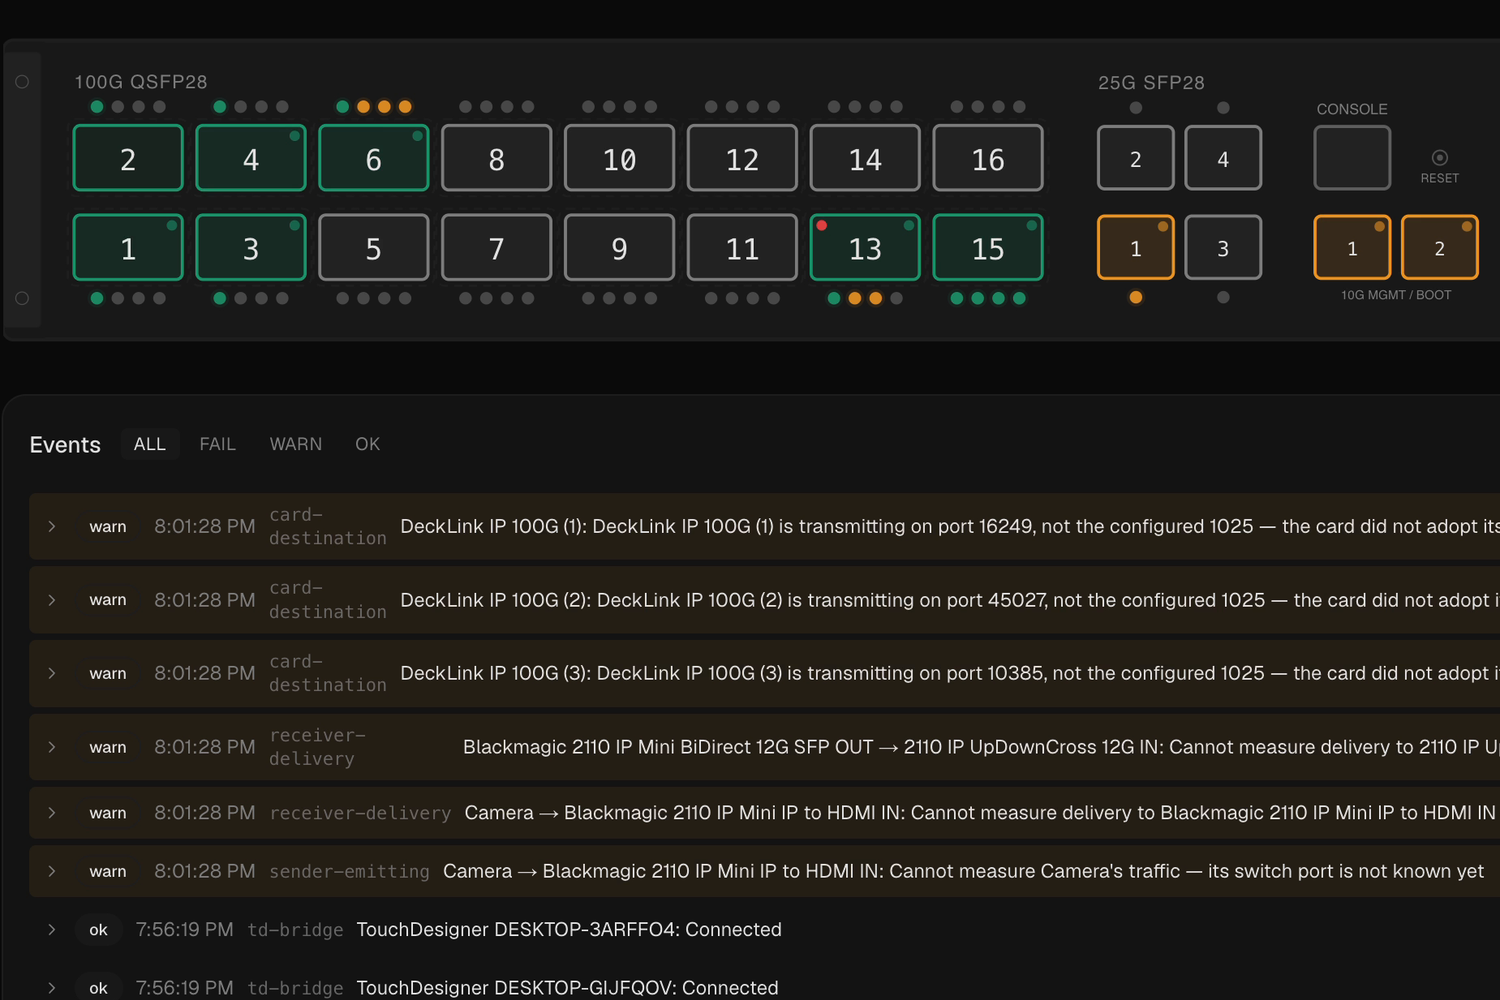Select 25G SFP28 port 3
This screenshot has height=1000, width=1500.
pyautogui.click(x=1223, y=247)
